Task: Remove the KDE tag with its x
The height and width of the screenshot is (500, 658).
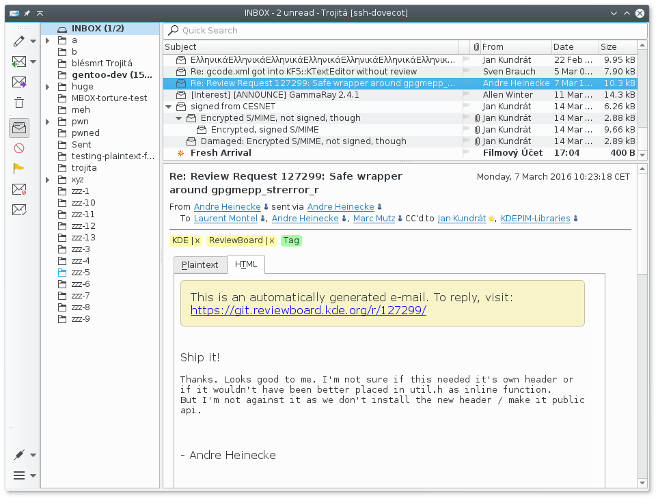Action: 197,241
